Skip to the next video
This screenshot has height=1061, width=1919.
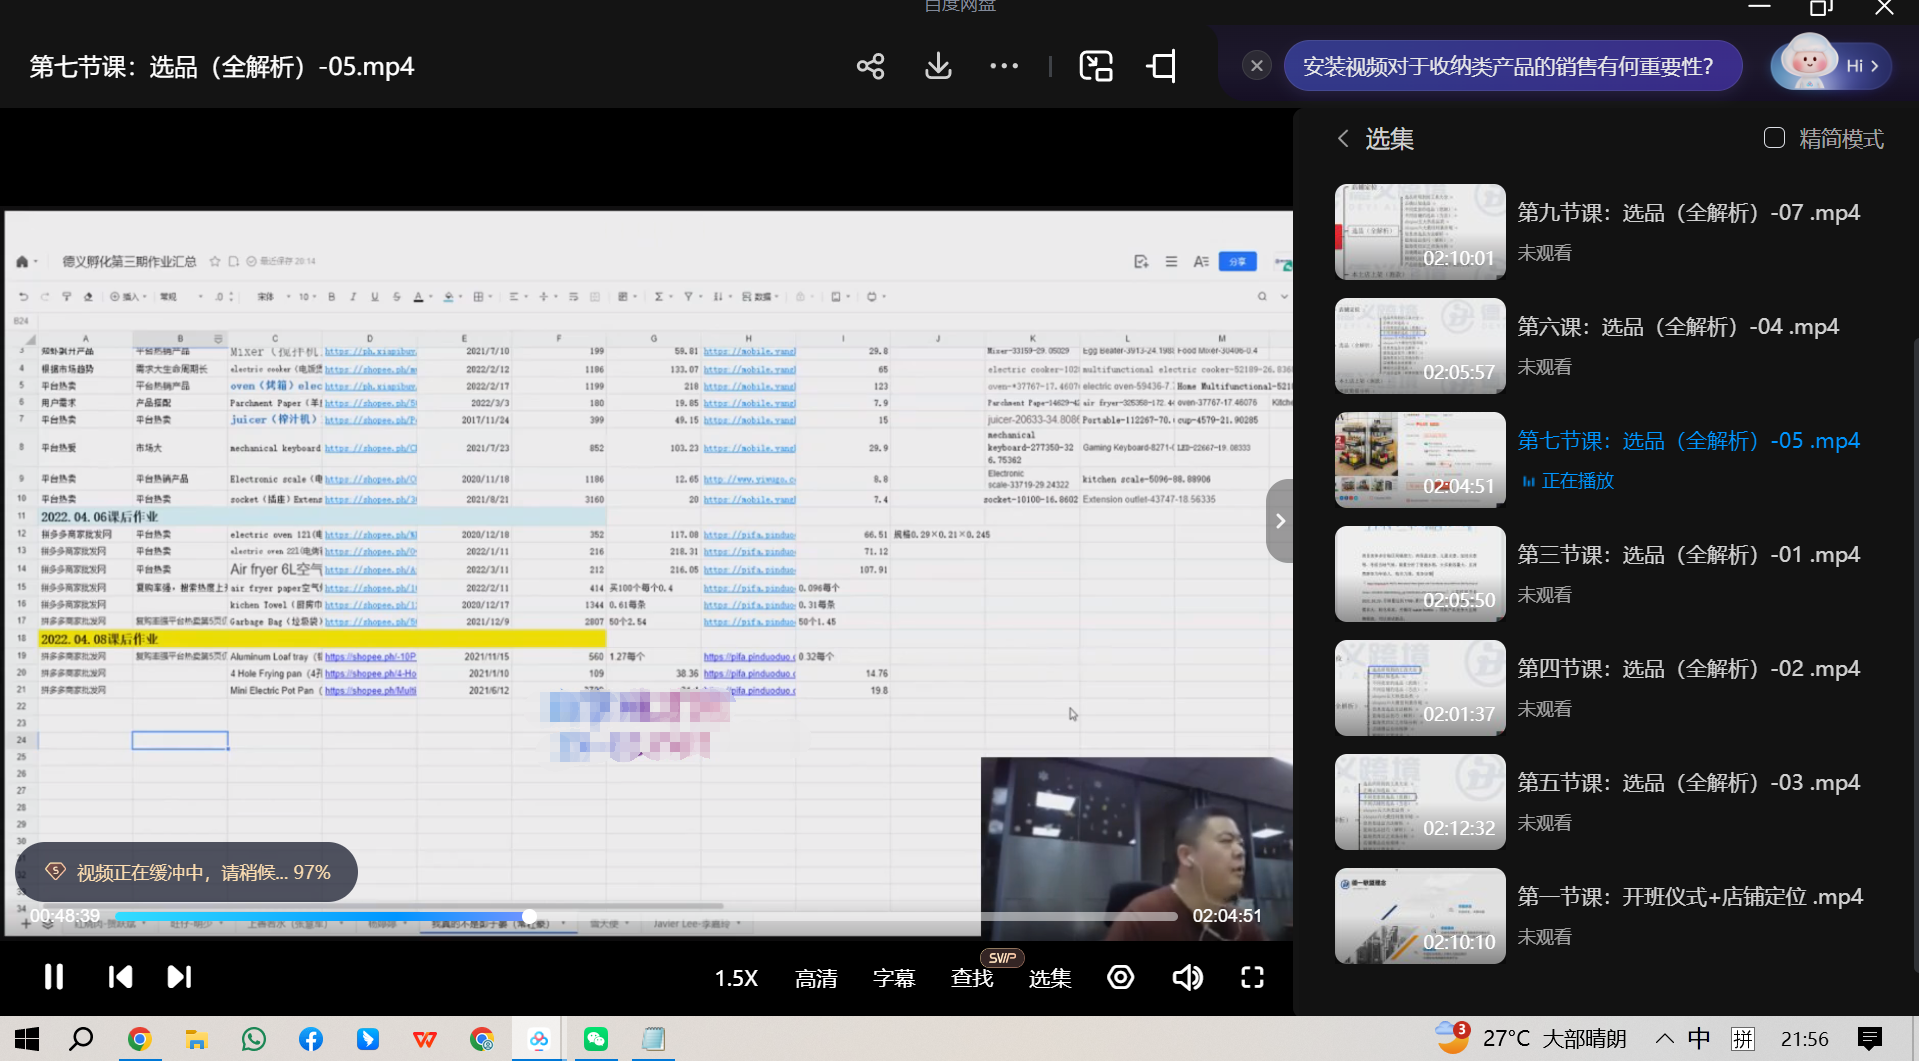tap(179, 977)
